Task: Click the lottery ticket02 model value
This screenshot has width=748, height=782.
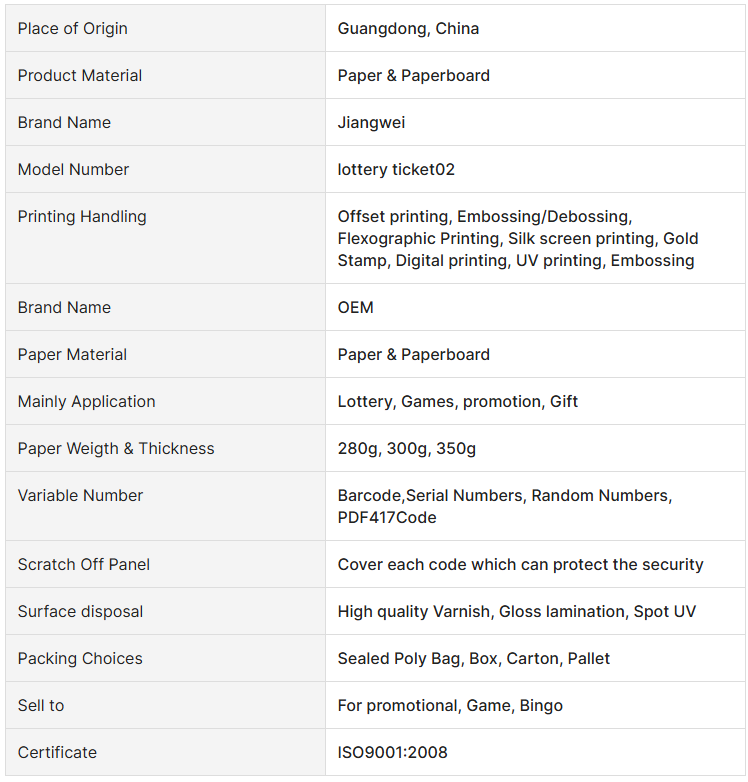Action: (396, 169)
